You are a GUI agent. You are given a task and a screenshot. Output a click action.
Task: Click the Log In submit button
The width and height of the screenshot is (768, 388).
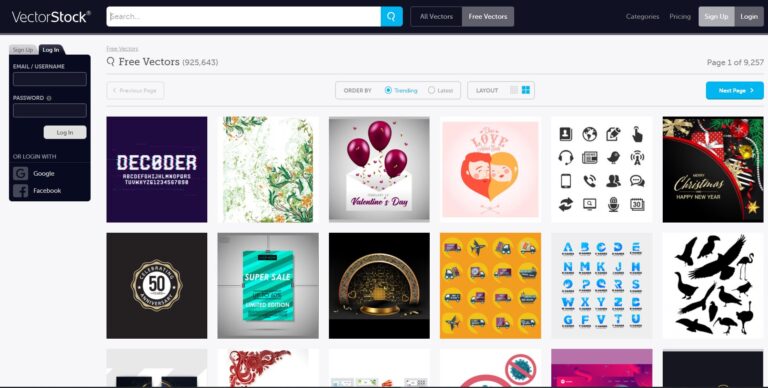point(65,132)
